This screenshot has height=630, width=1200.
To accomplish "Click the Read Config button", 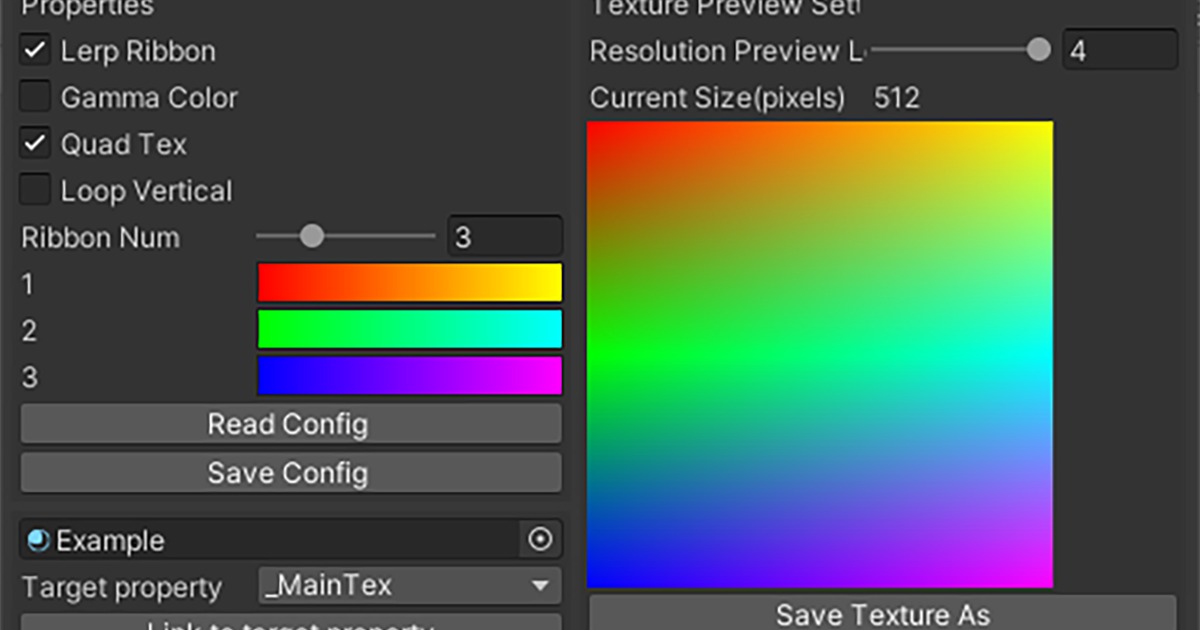I will tap(289, 423).
